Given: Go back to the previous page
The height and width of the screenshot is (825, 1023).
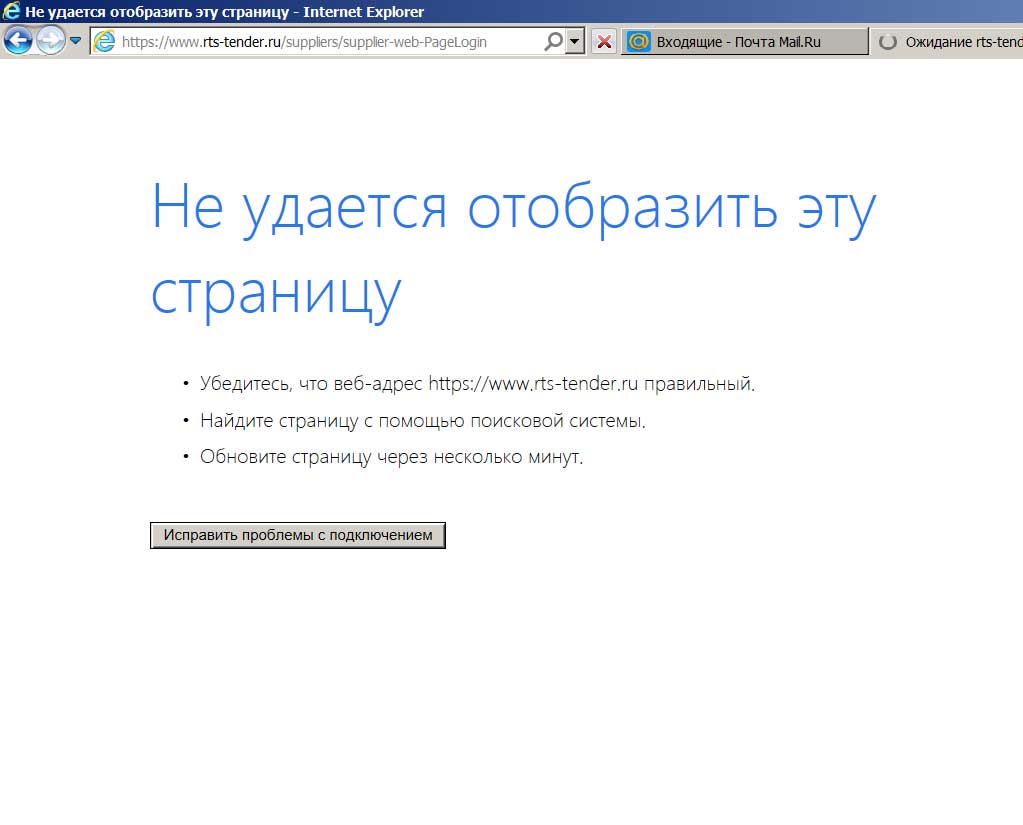Looking at the screenshot, I should click(18, 41).
